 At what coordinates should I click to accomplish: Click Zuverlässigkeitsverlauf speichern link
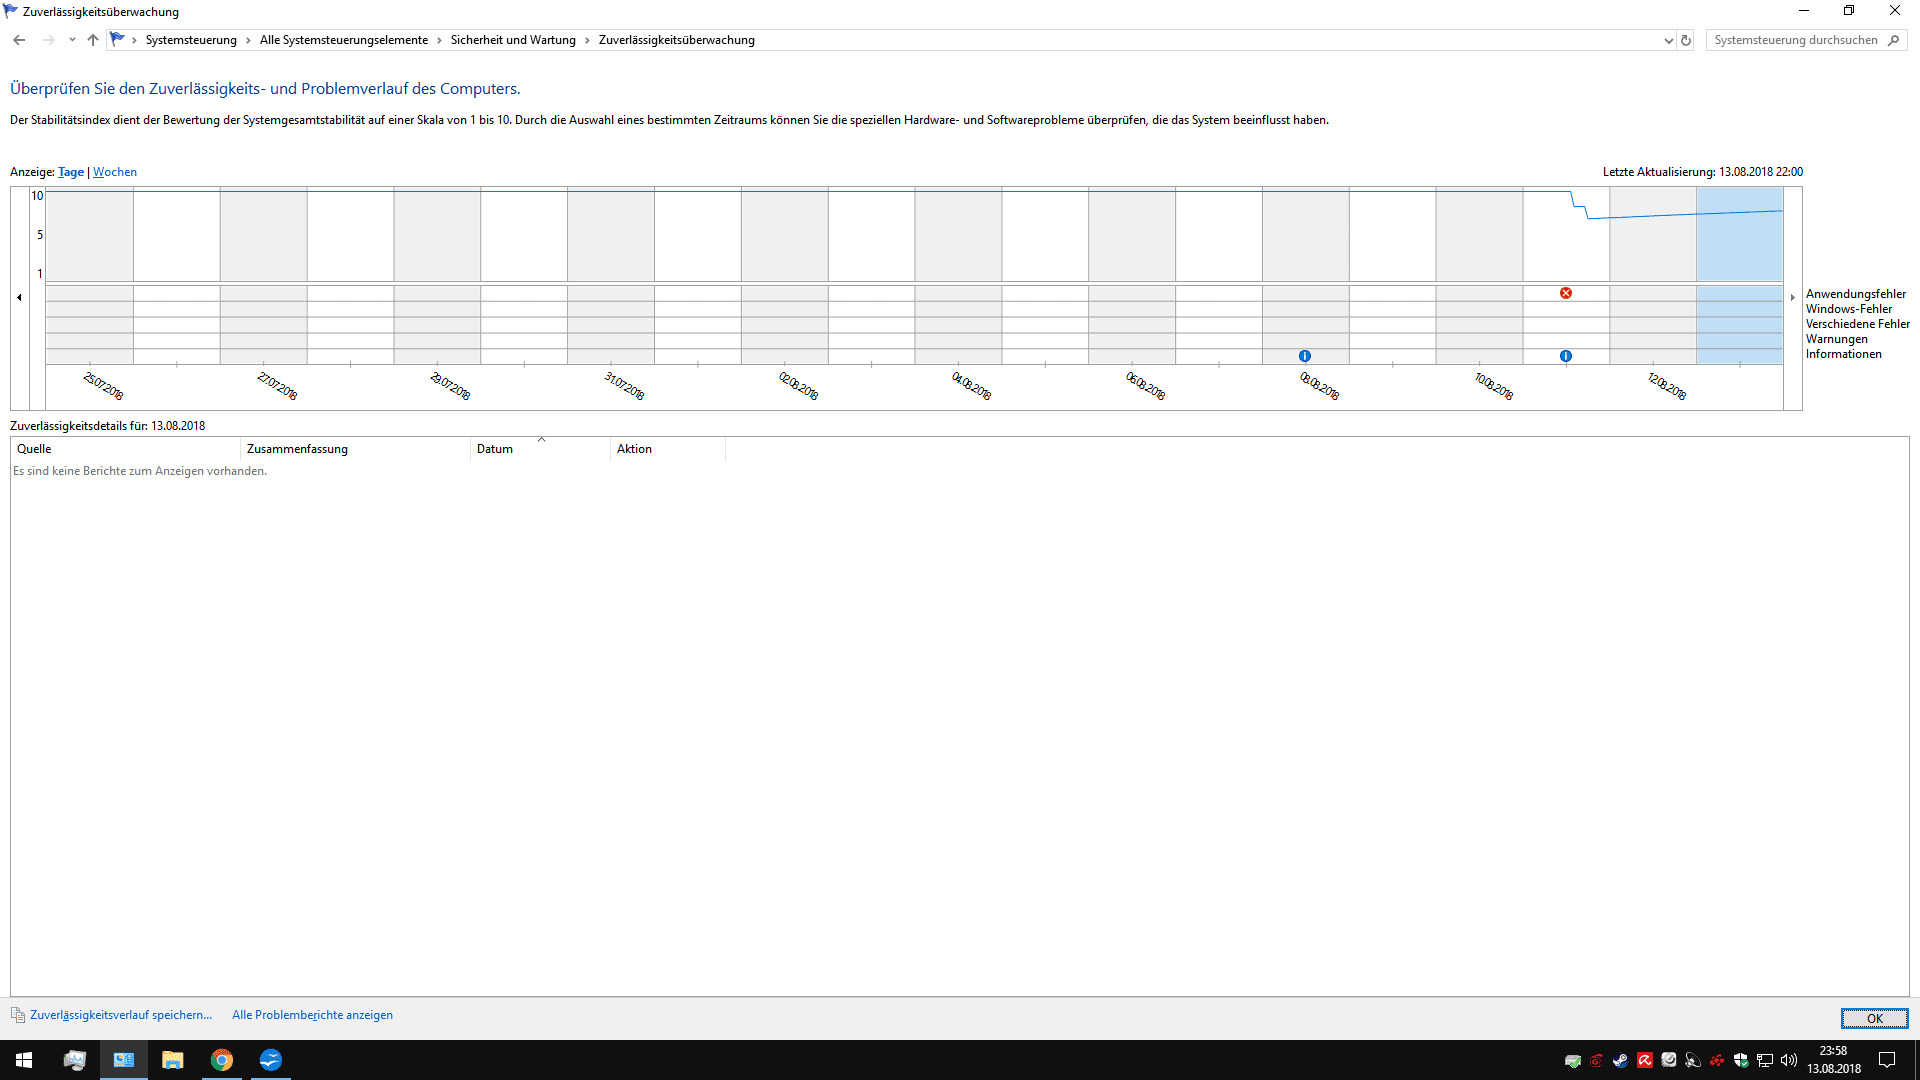120,1015
